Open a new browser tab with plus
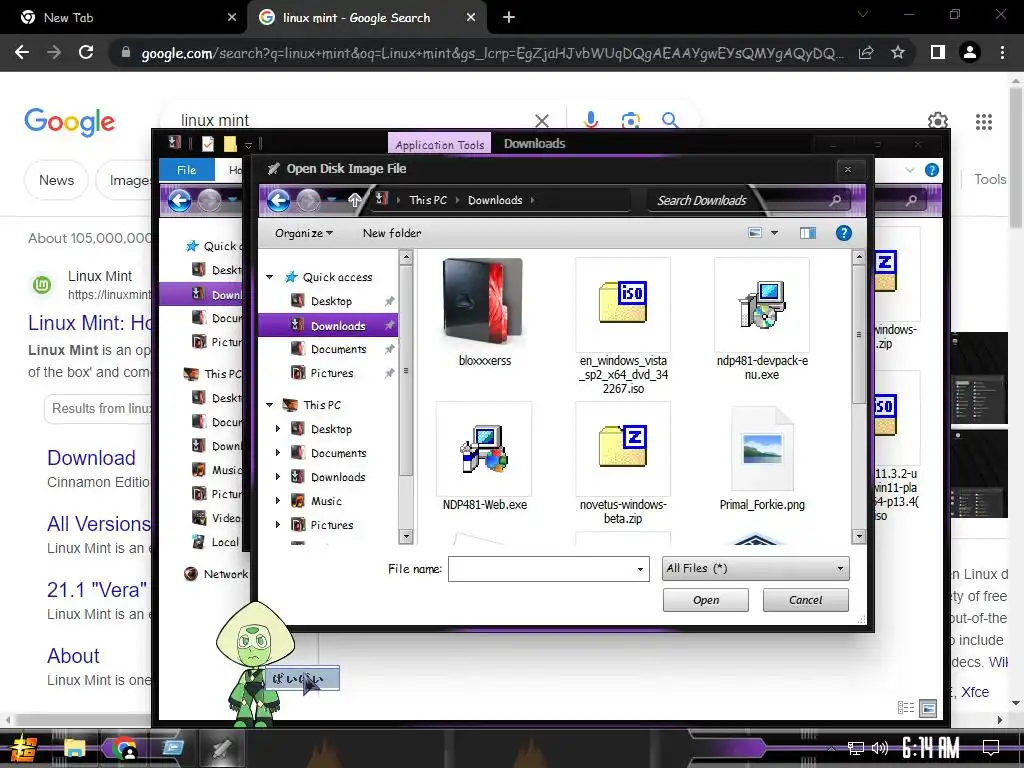Image resolution: width=1024 pixels, height=768 pixels. (x=509, y=18)
